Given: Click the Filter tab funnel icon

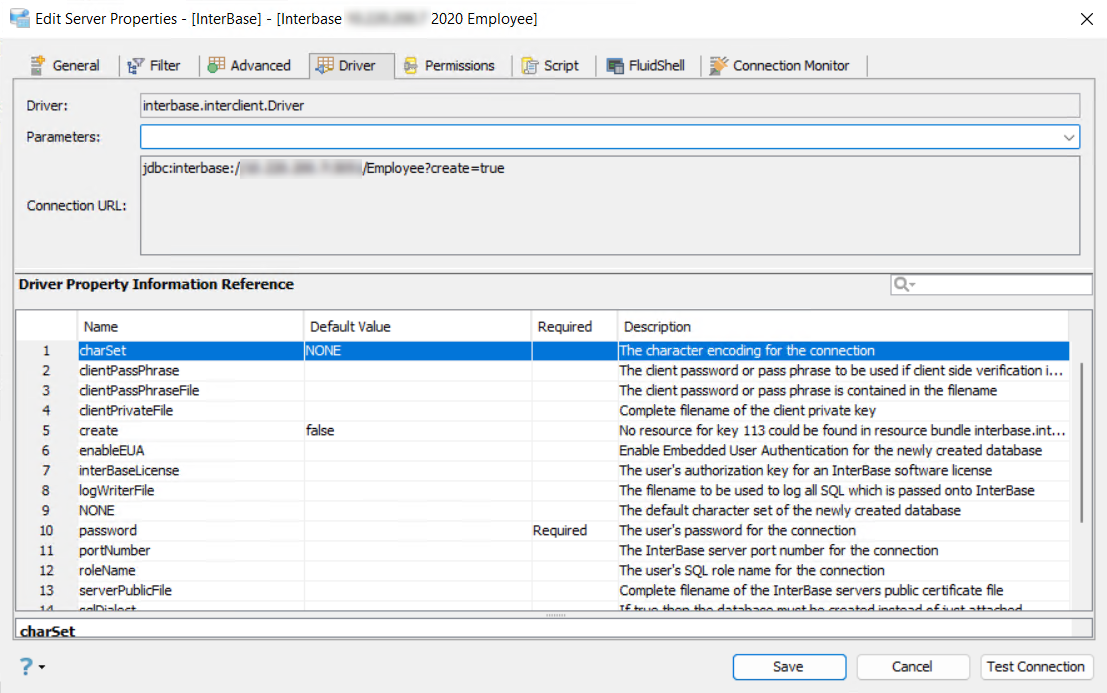Looking at the screenshot, I should pyautogui.click(x=137, y=66).
